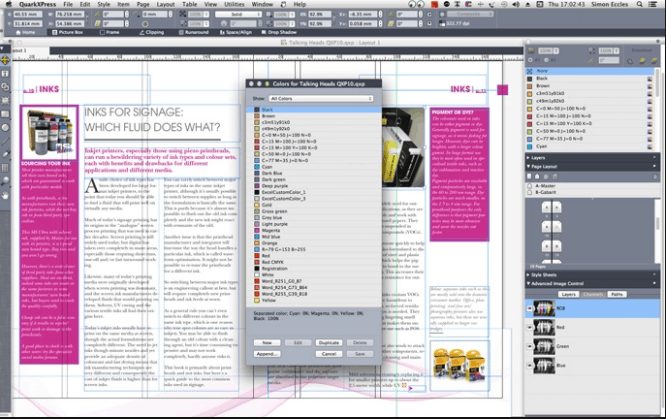The height and width of the screenshot is (419, 666).
Task: Expand the Style Sheets palette section
Action: pyautogui.click(x=528, y=275)
